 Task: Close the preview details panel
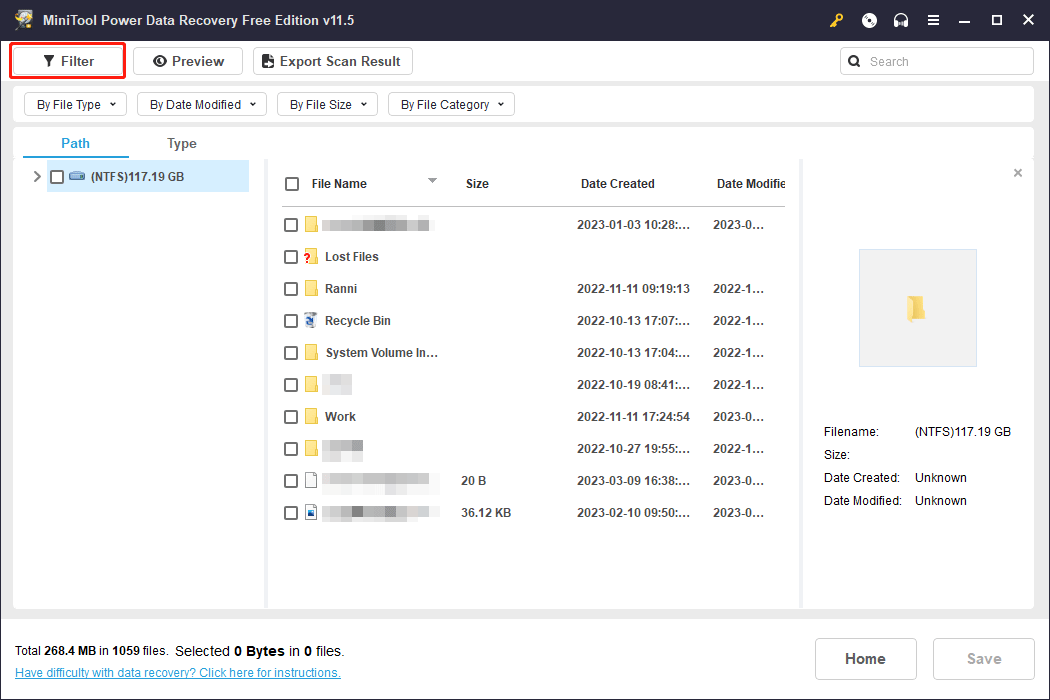(1018, 173)
